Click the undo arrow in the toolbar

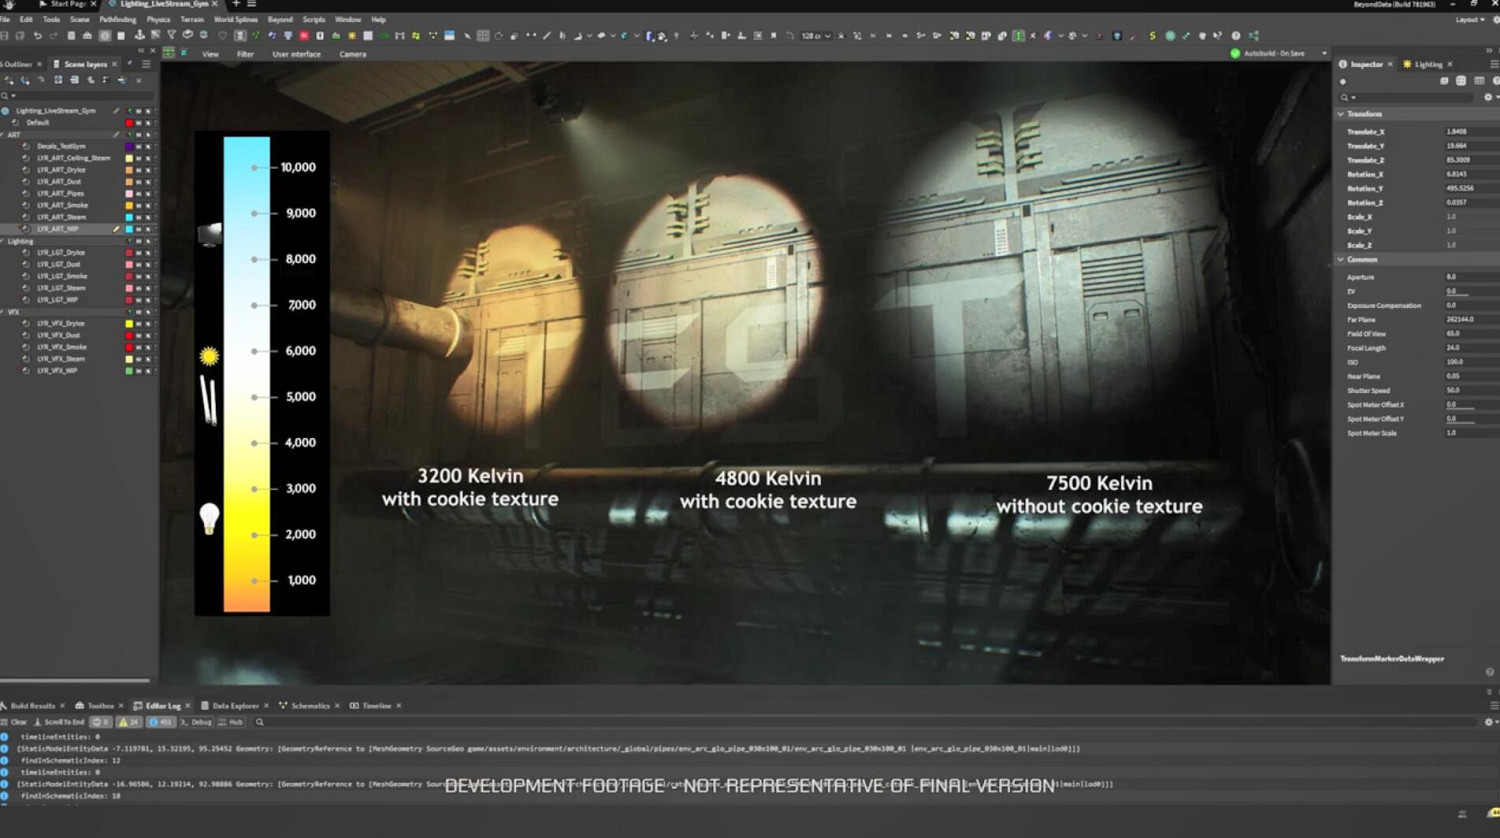coord(37,36)
